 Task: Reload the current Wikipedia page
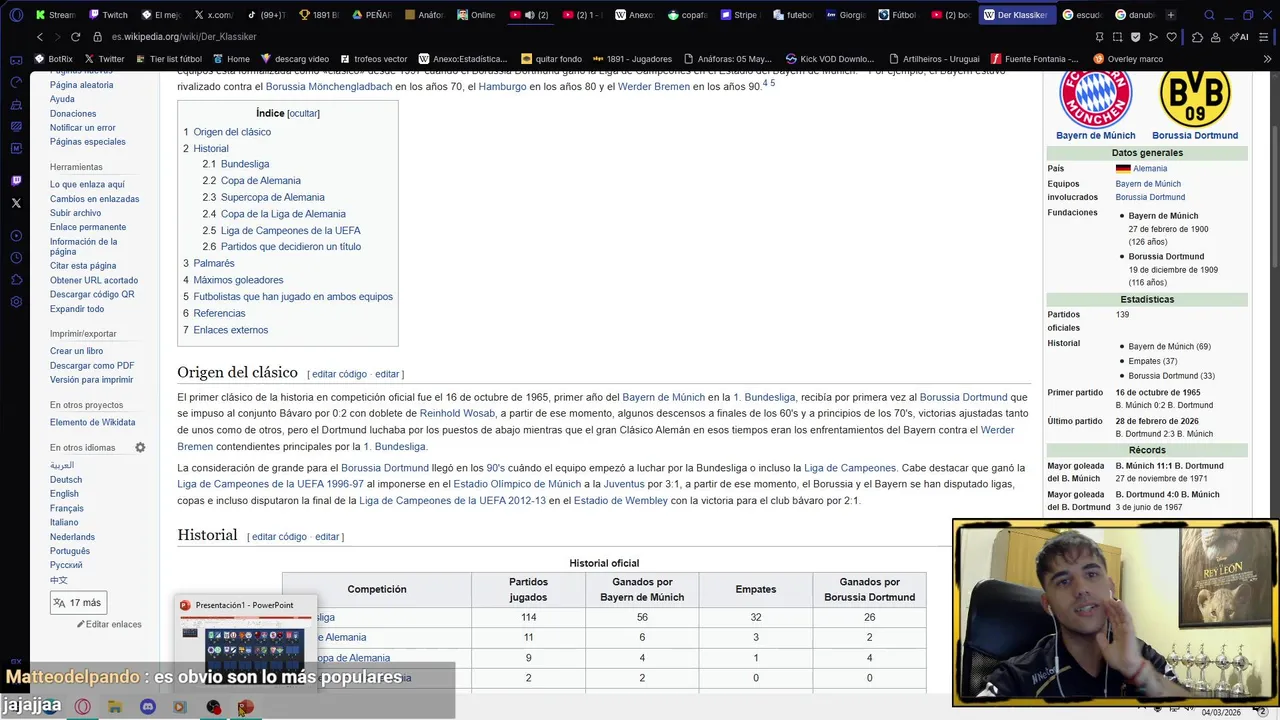[x=75, y=37]
